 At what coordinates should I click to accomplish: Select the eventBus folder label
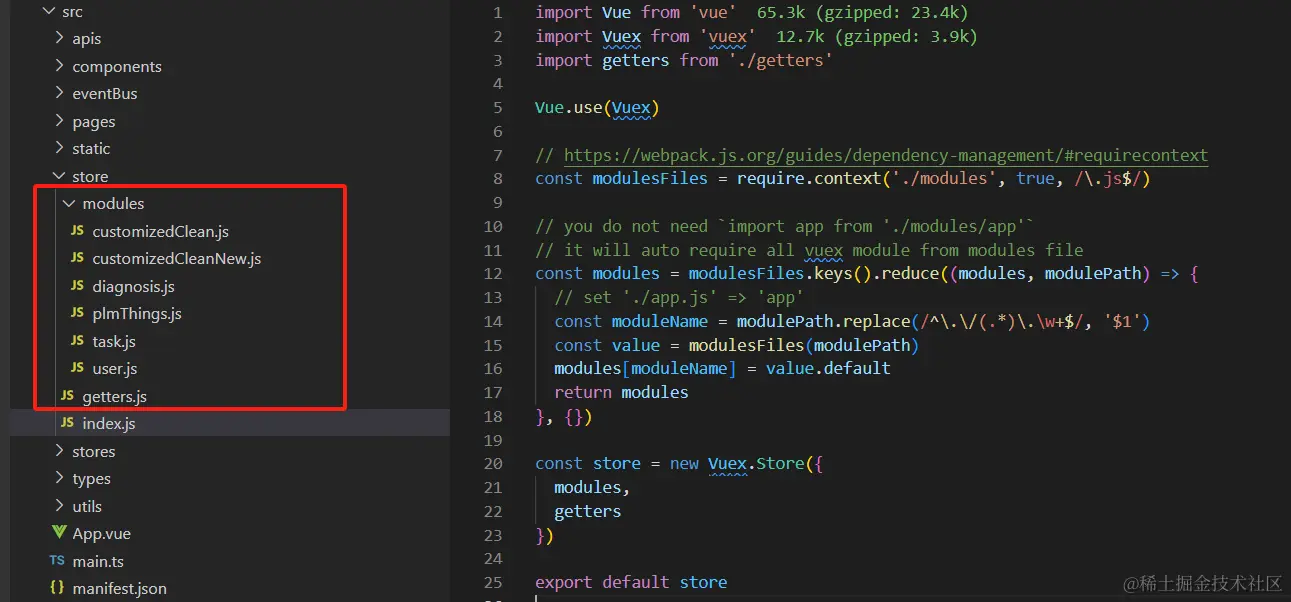point(105,94)
